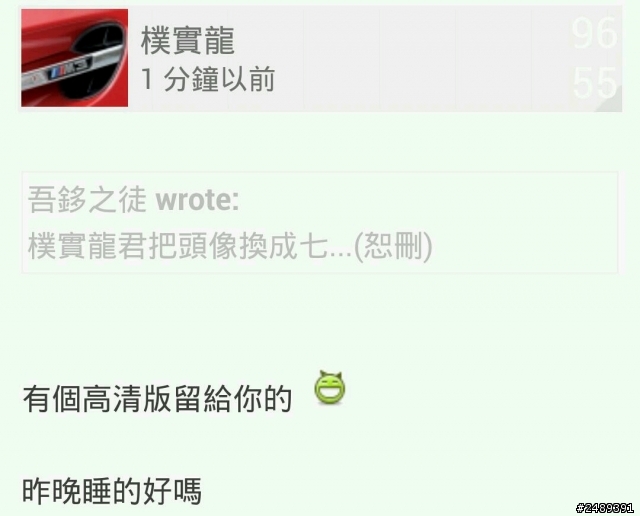Viewport: 640px width, 516px height.
Task: Open poster 樸實龍's profile name
Action: coord(188,40)
